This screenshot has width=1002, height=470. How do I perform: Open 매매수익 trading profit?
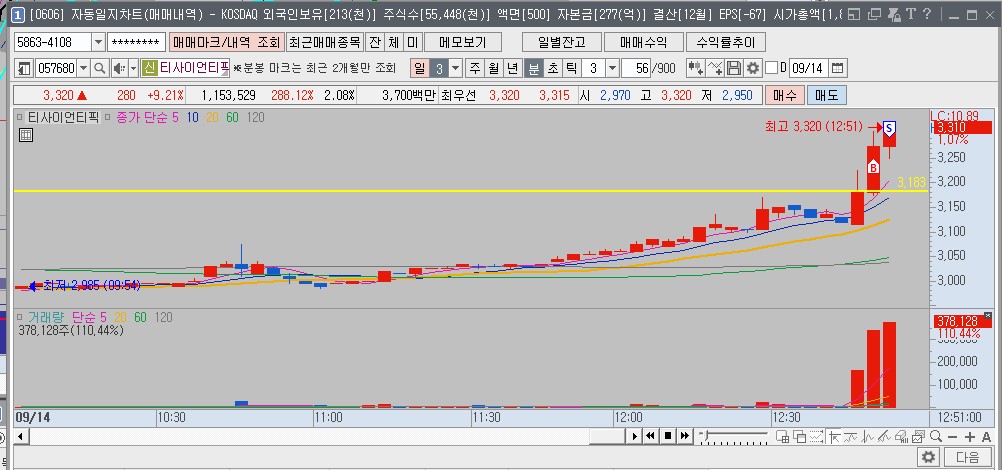coord(644,43)
